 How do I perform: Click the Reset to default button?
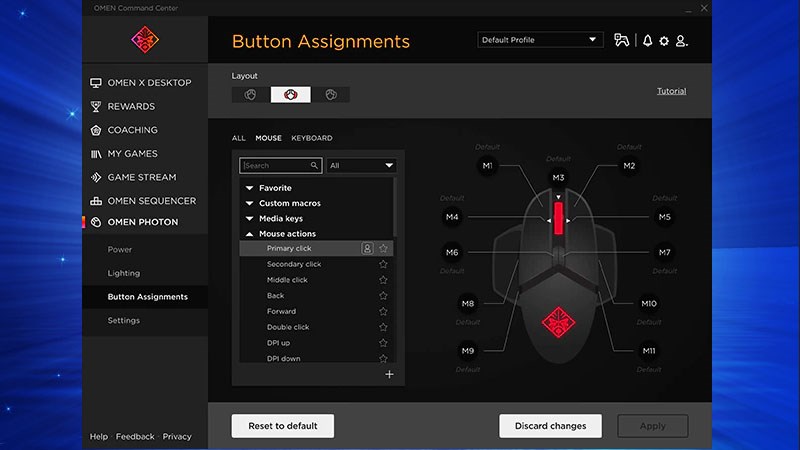[x=283, y=426]
